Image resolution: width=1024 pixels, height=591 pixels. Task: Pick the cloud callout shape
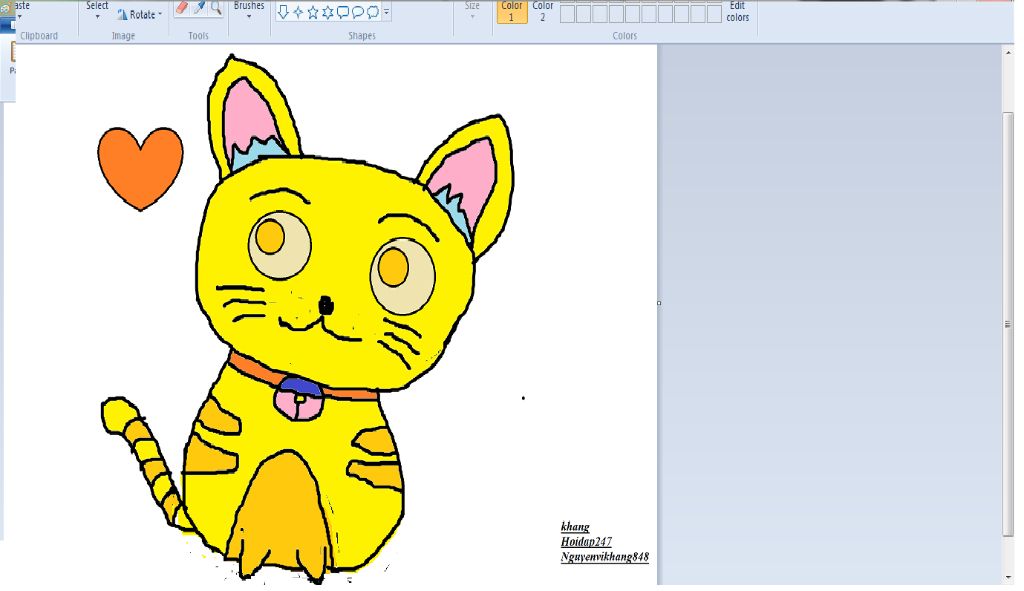[373, 12]
